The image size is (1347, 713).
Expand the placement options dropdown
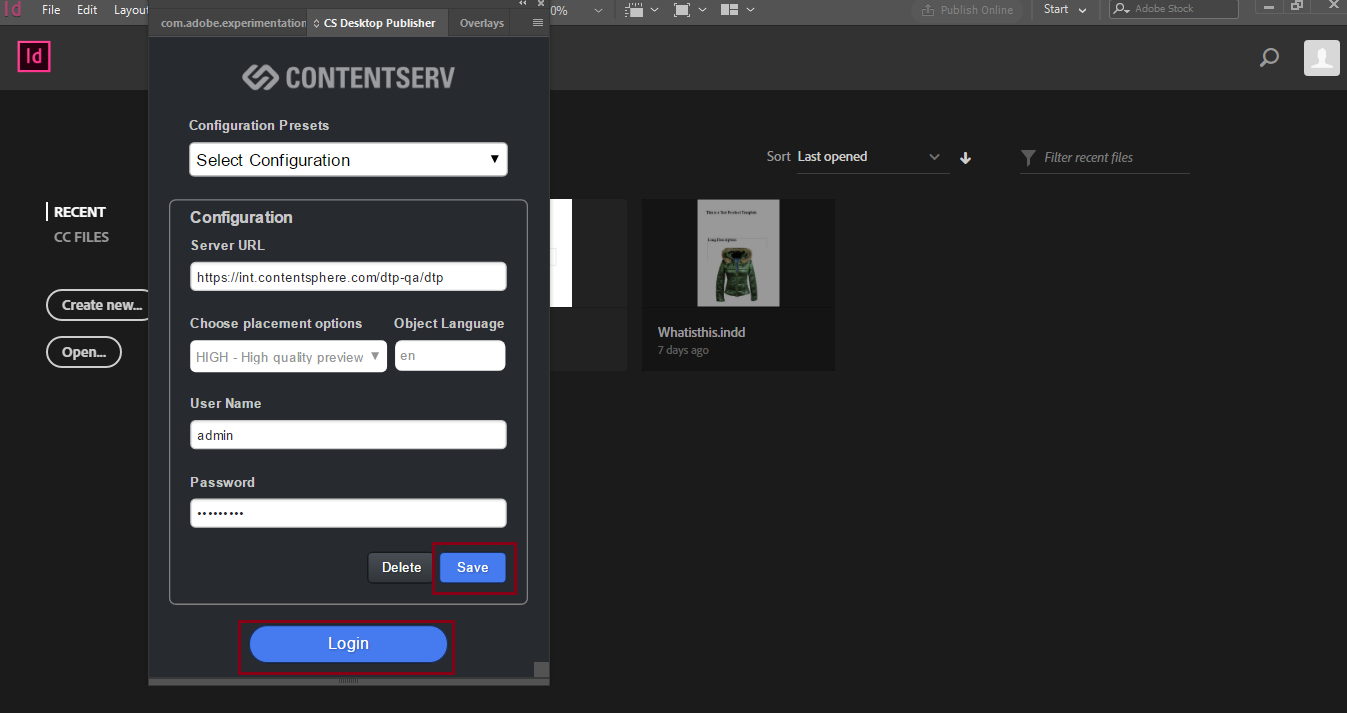click(288, 357)
